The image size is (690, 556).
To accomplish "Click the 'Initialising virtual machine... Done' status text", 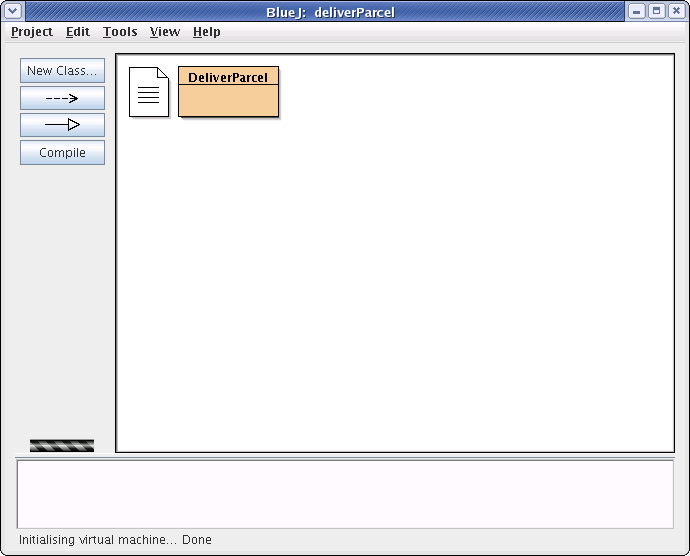I will click(x=115, y=540).
